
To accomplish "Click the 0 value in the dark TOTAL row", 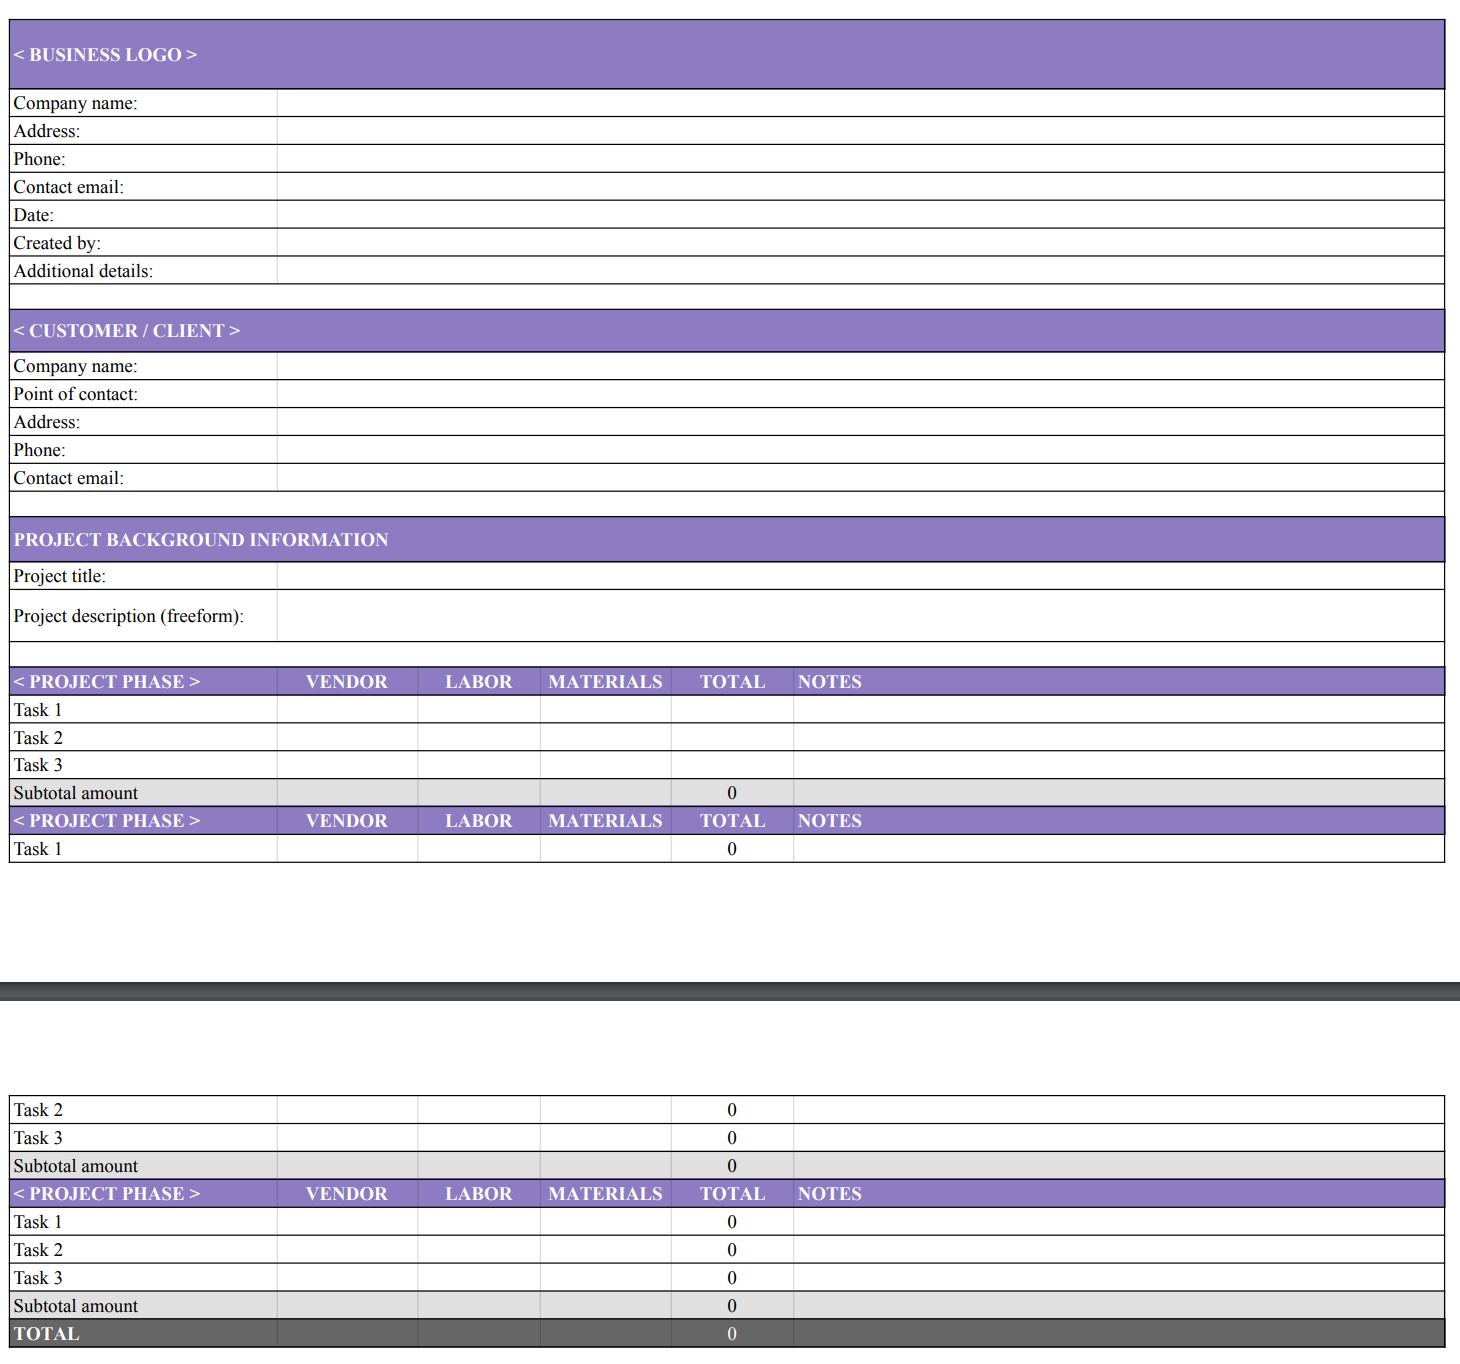I will [x=732, y=1333].
